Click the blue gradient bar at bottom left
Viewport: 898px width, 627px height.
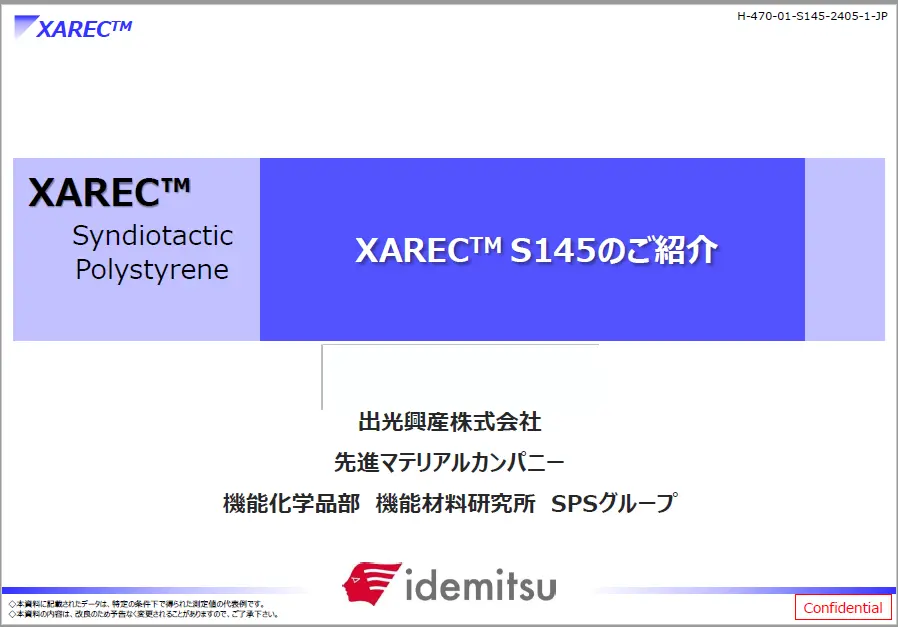pyautogui.click(x=150, y=590)
